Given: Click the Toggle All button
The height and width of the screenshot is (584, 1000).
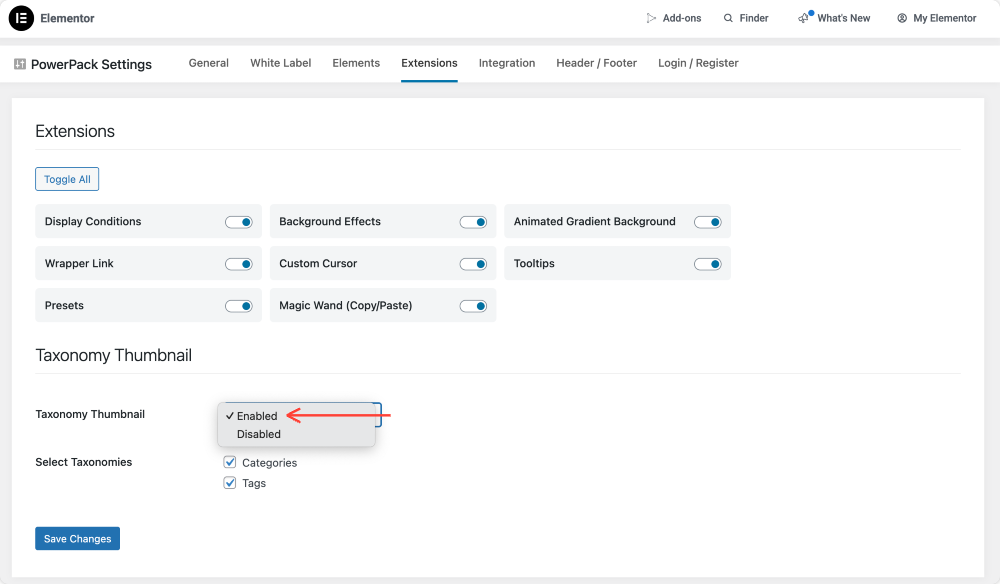Looking at the screenshot, I should (x=67, y=179).
